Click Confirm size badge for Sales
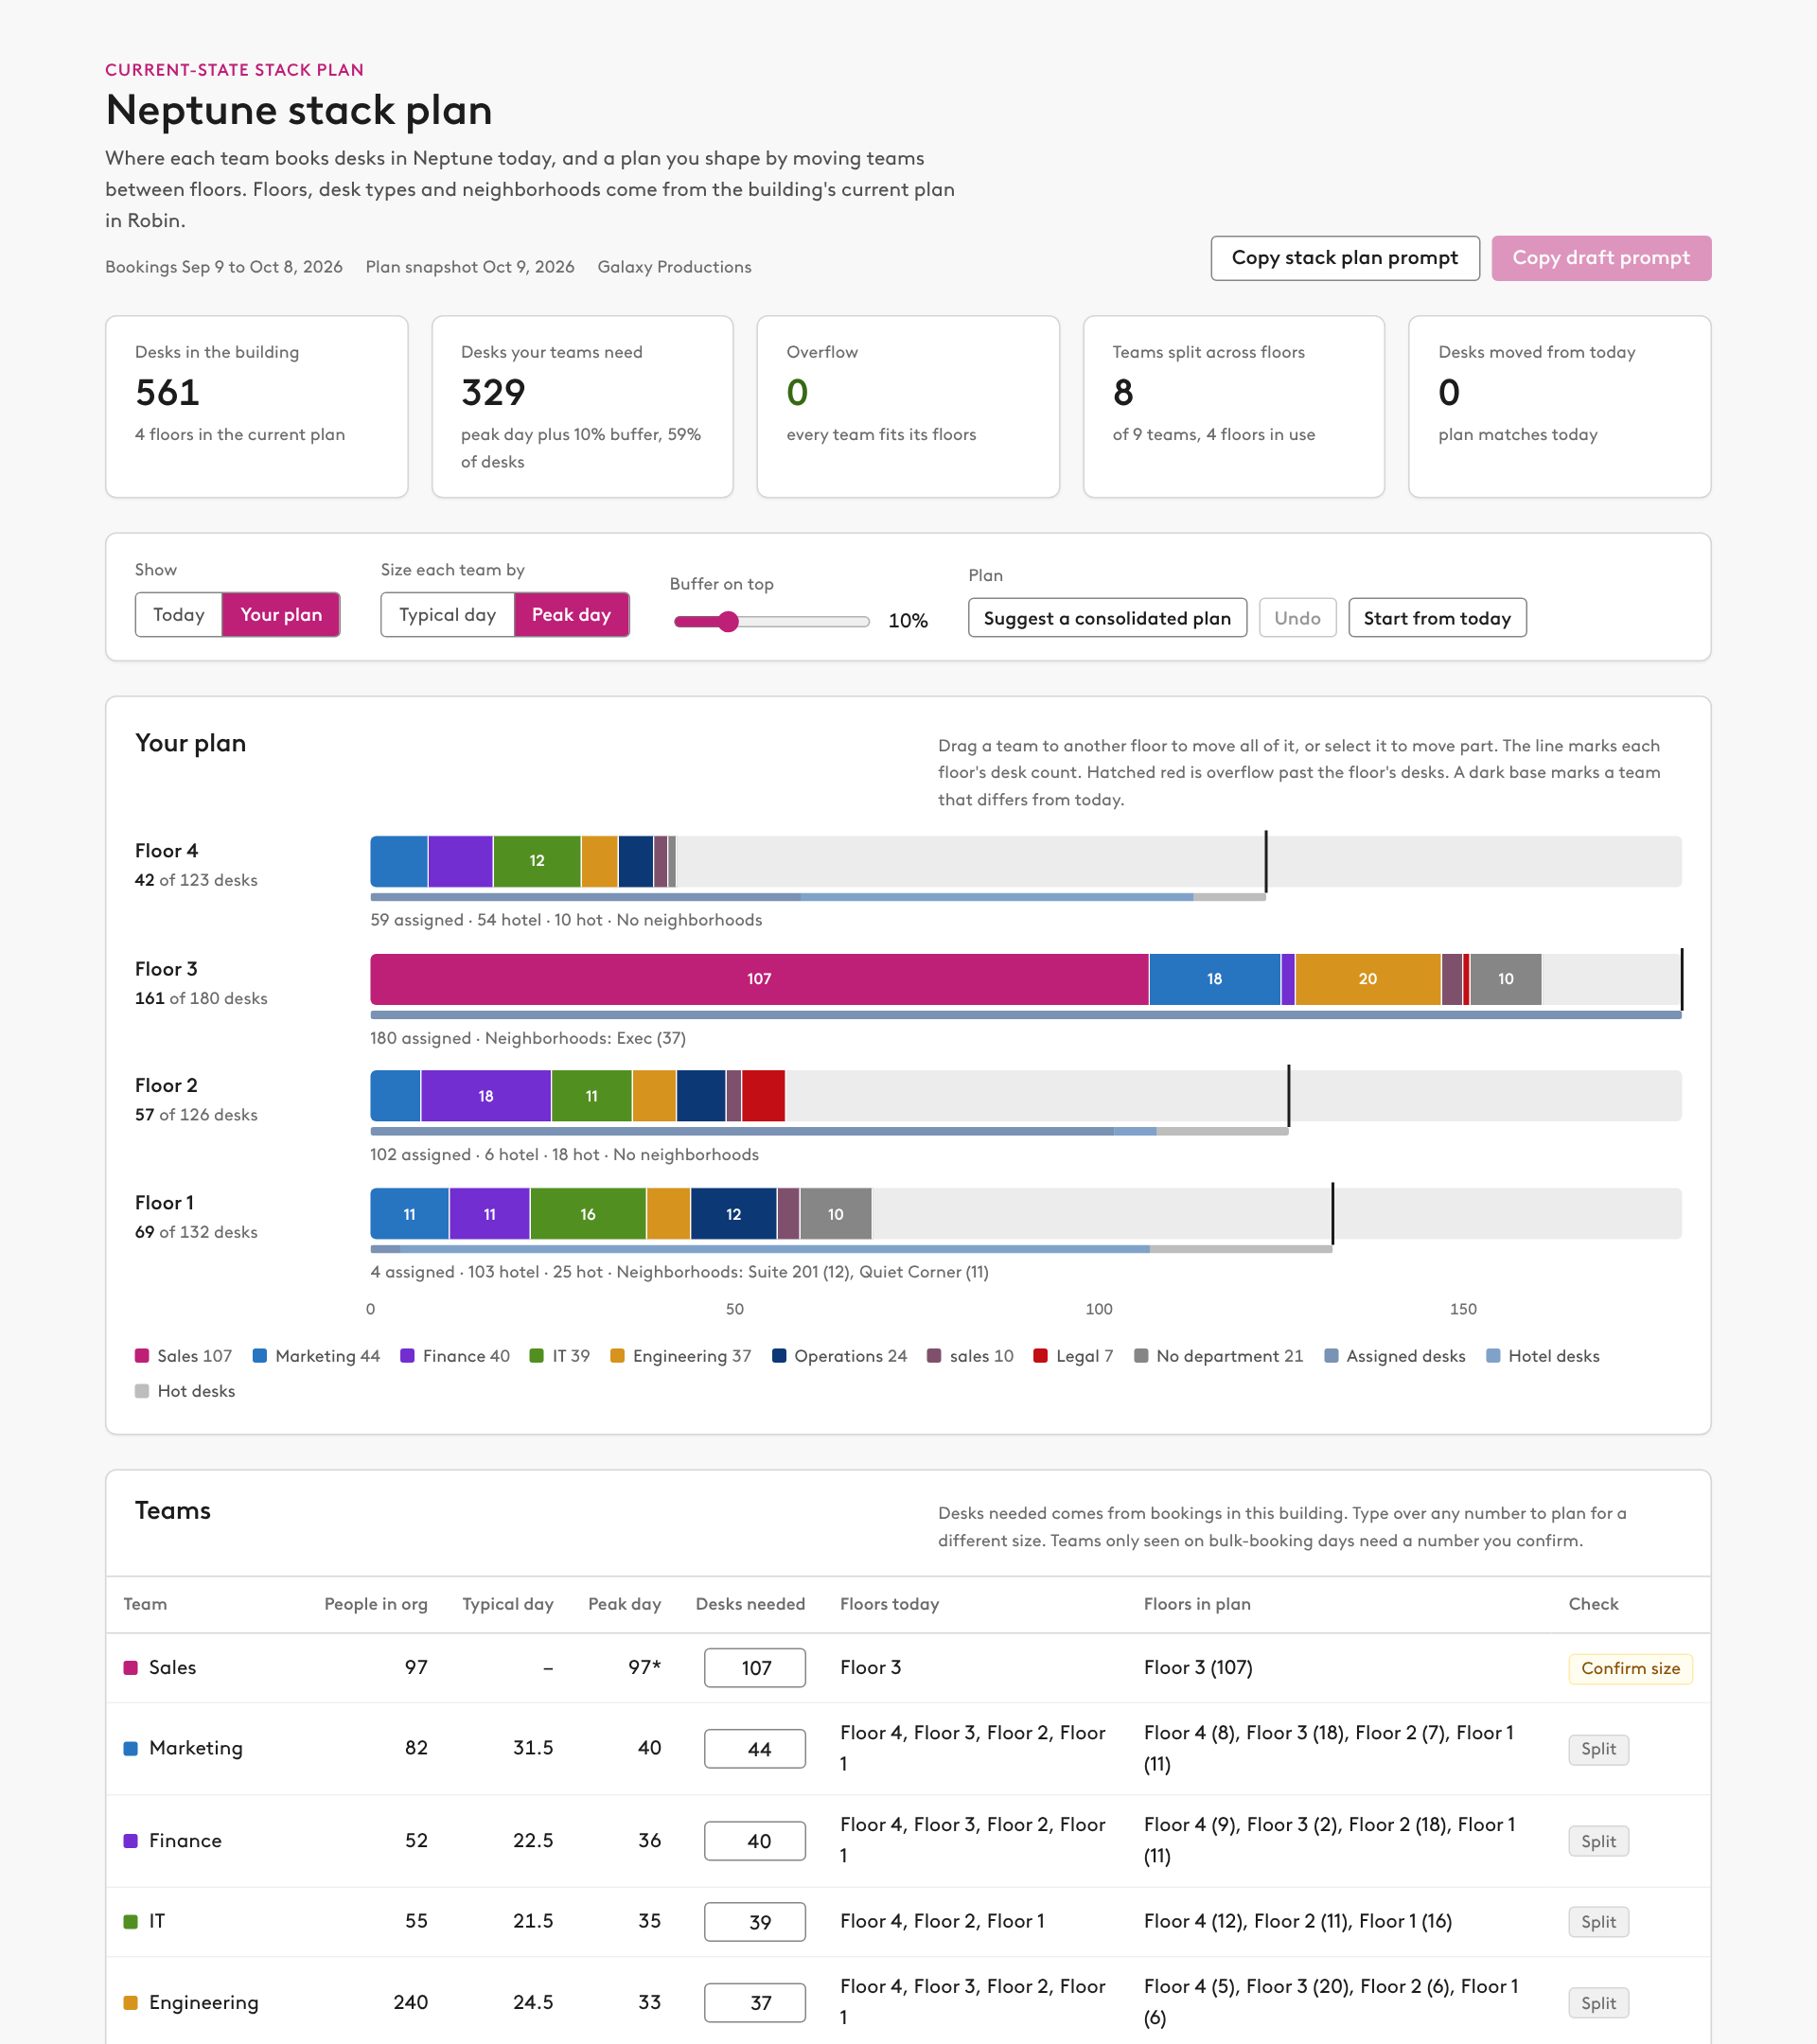Viewport: 1817px width, 2044px height. point(1630,1668)
